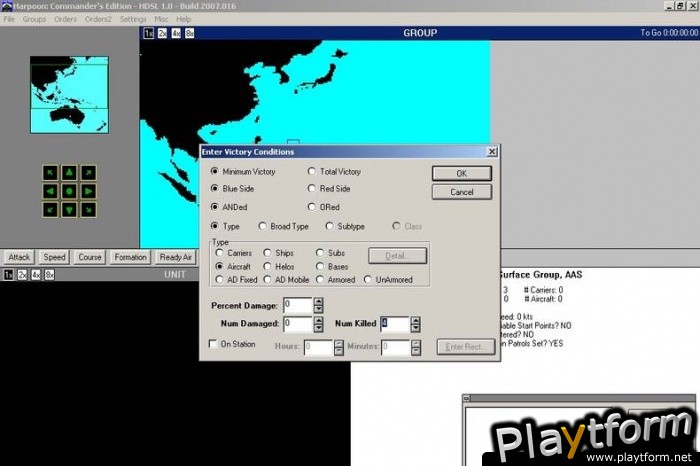The image size is (700, 466).
Task: Increase Num Killed with spinner
Action: pyautogui.click(x=415, y=320)
